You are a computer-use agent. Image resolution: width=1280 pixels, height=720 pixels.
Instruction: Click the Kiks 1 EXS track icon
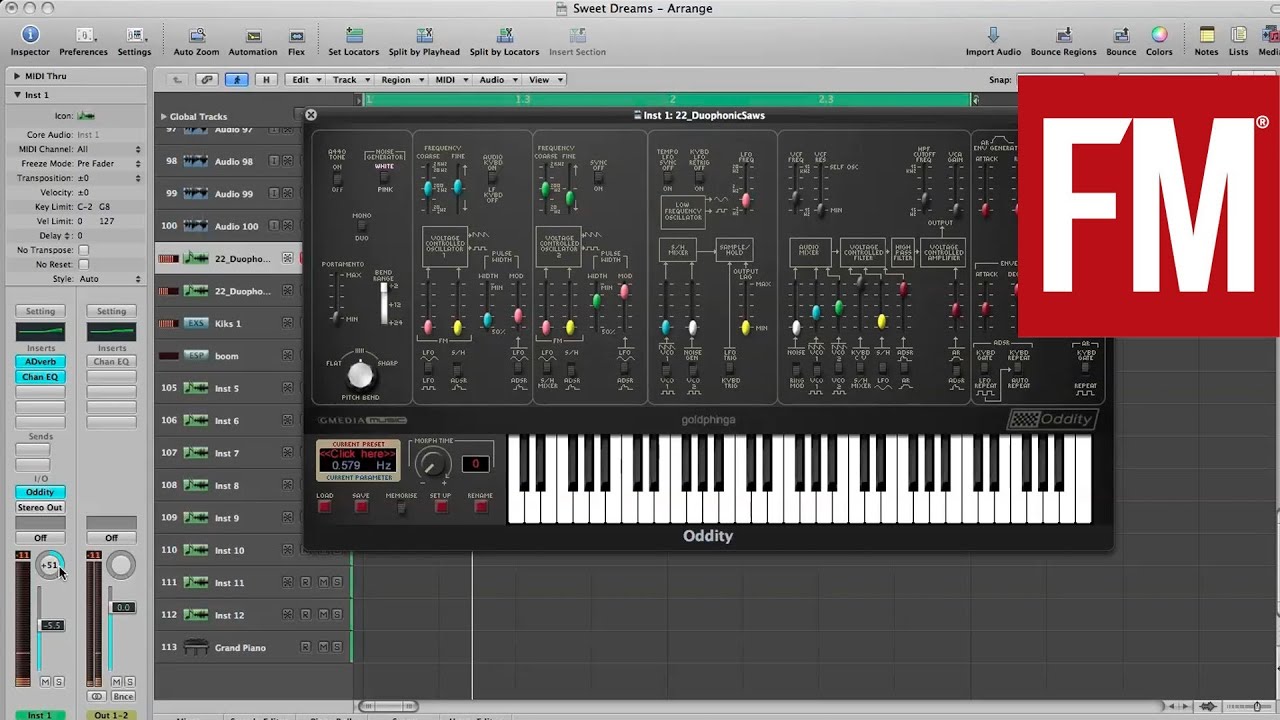click(197, 323)
